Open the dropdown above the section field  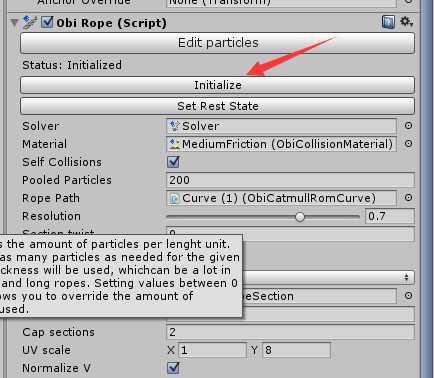(328, 277)
